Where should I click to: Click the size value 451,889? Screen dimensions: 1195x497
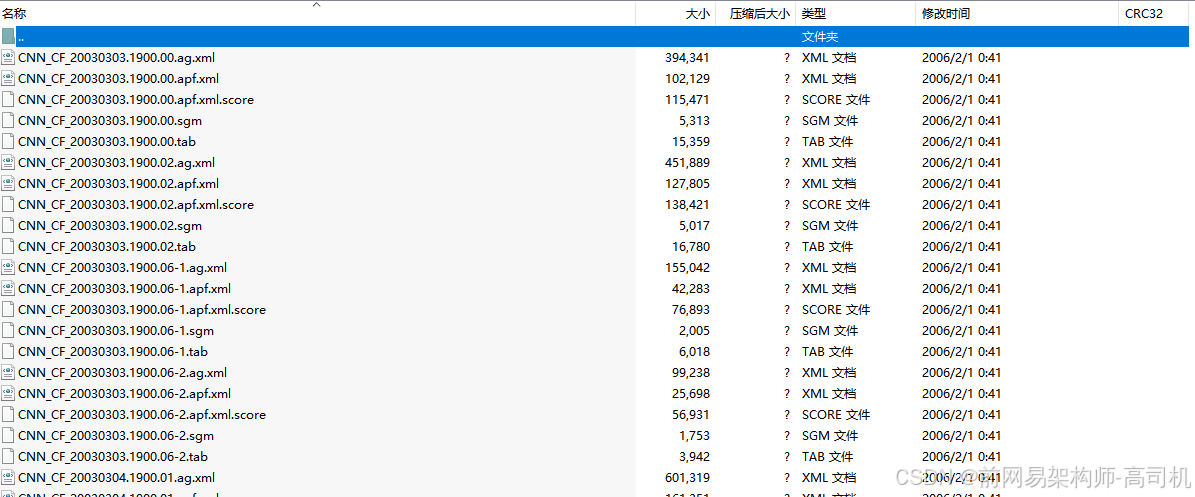[x=688, y=162]
